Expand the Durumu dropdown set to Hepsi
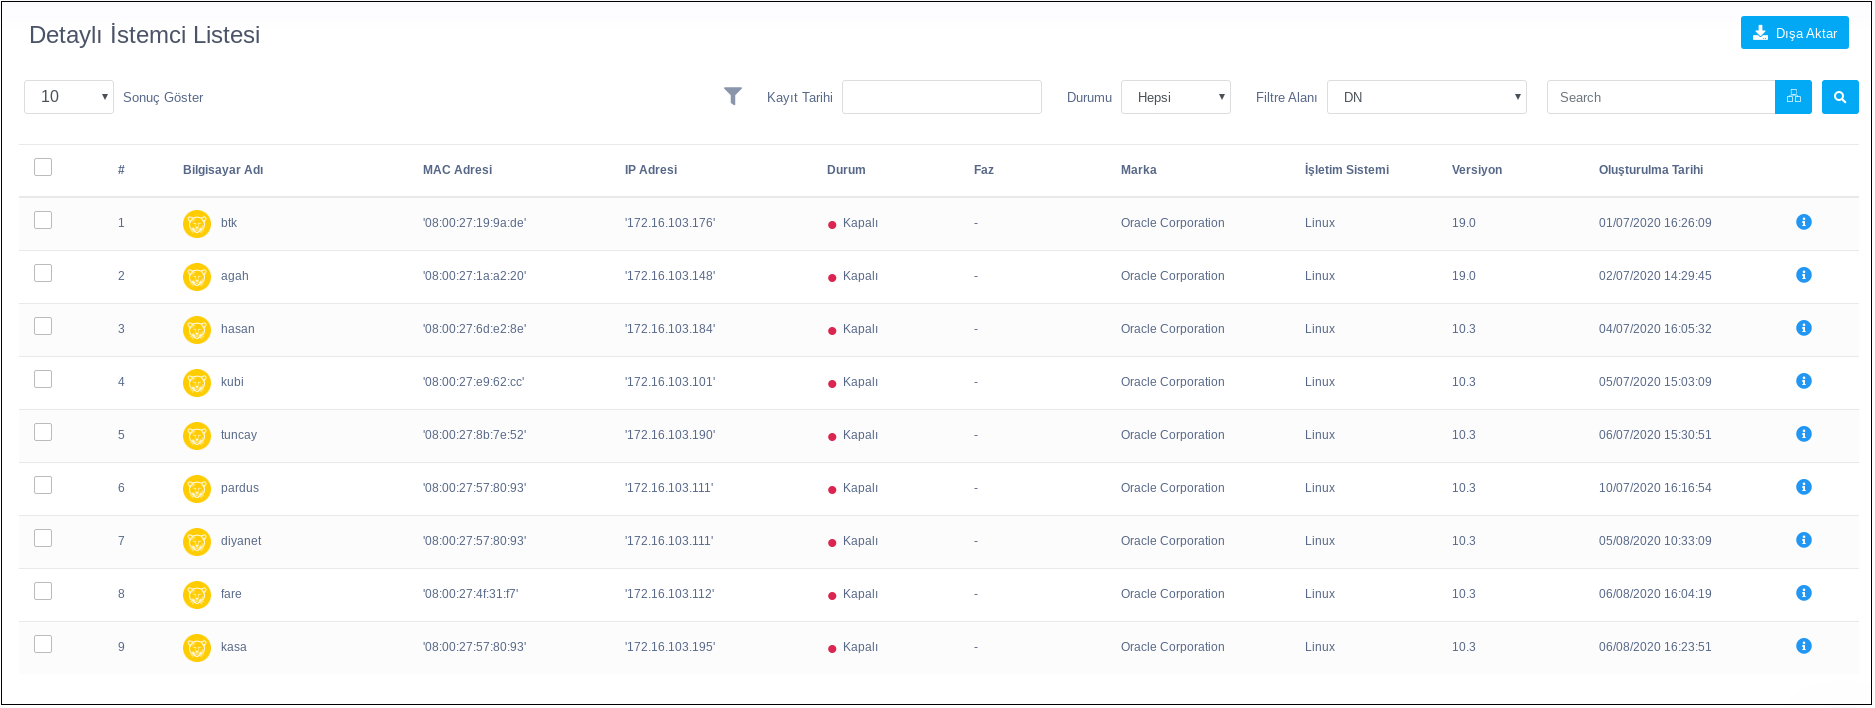The height and width of the screenshot is (708, 1875). [1175, 97]
